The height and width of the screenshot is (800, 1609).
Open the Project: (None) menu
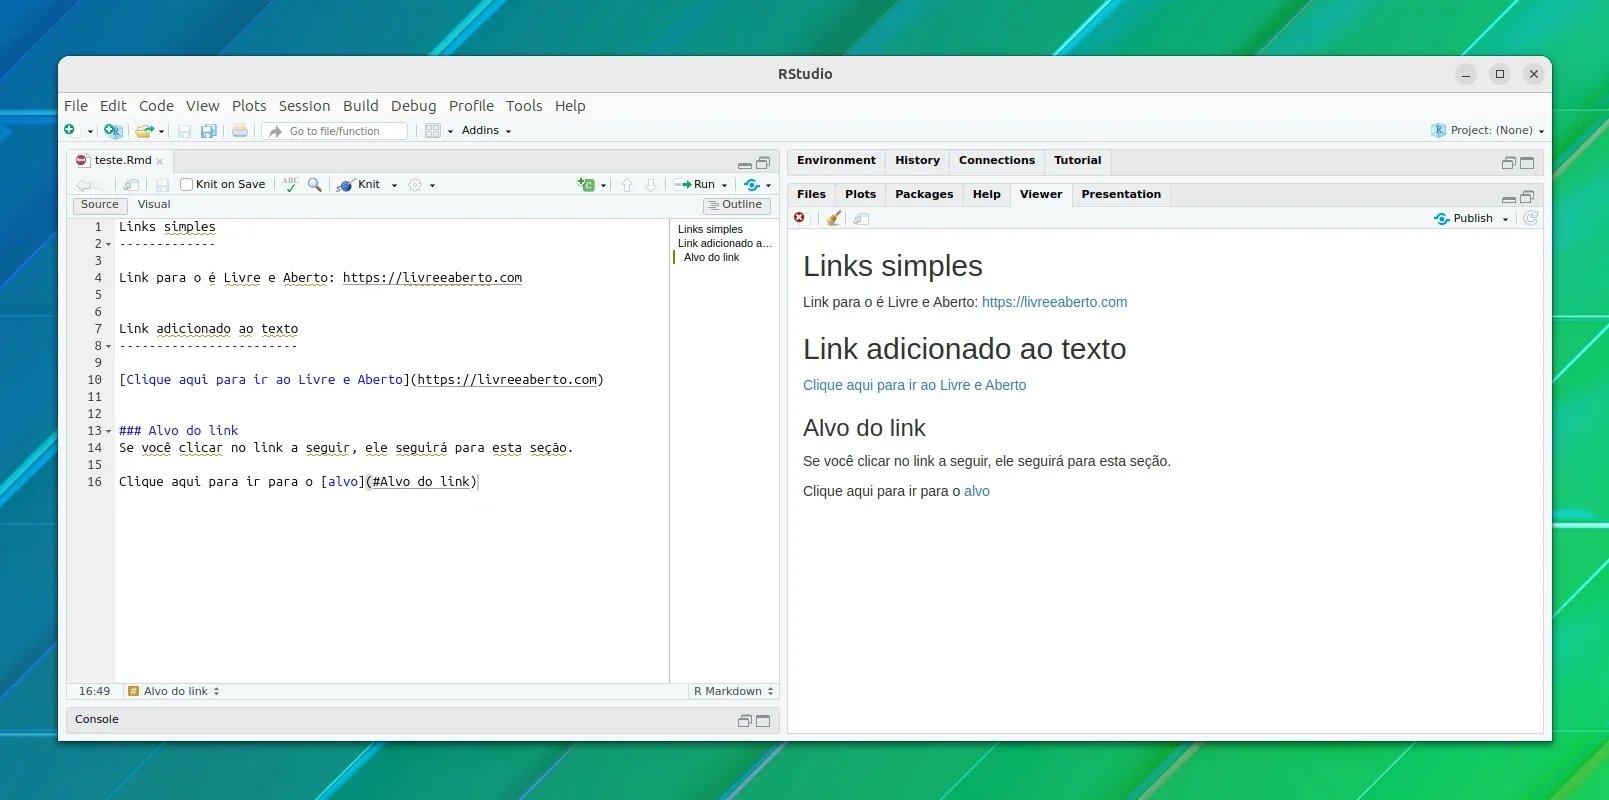1488,131
